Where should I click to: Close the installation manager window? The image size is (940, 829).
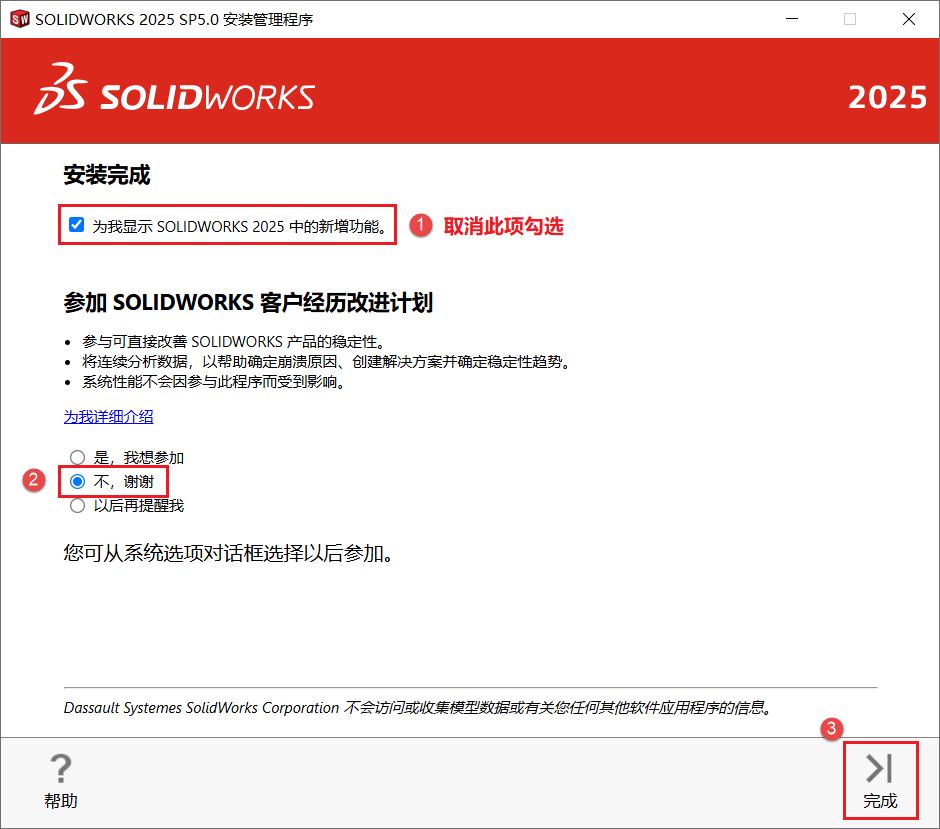(x=909, y=19)
